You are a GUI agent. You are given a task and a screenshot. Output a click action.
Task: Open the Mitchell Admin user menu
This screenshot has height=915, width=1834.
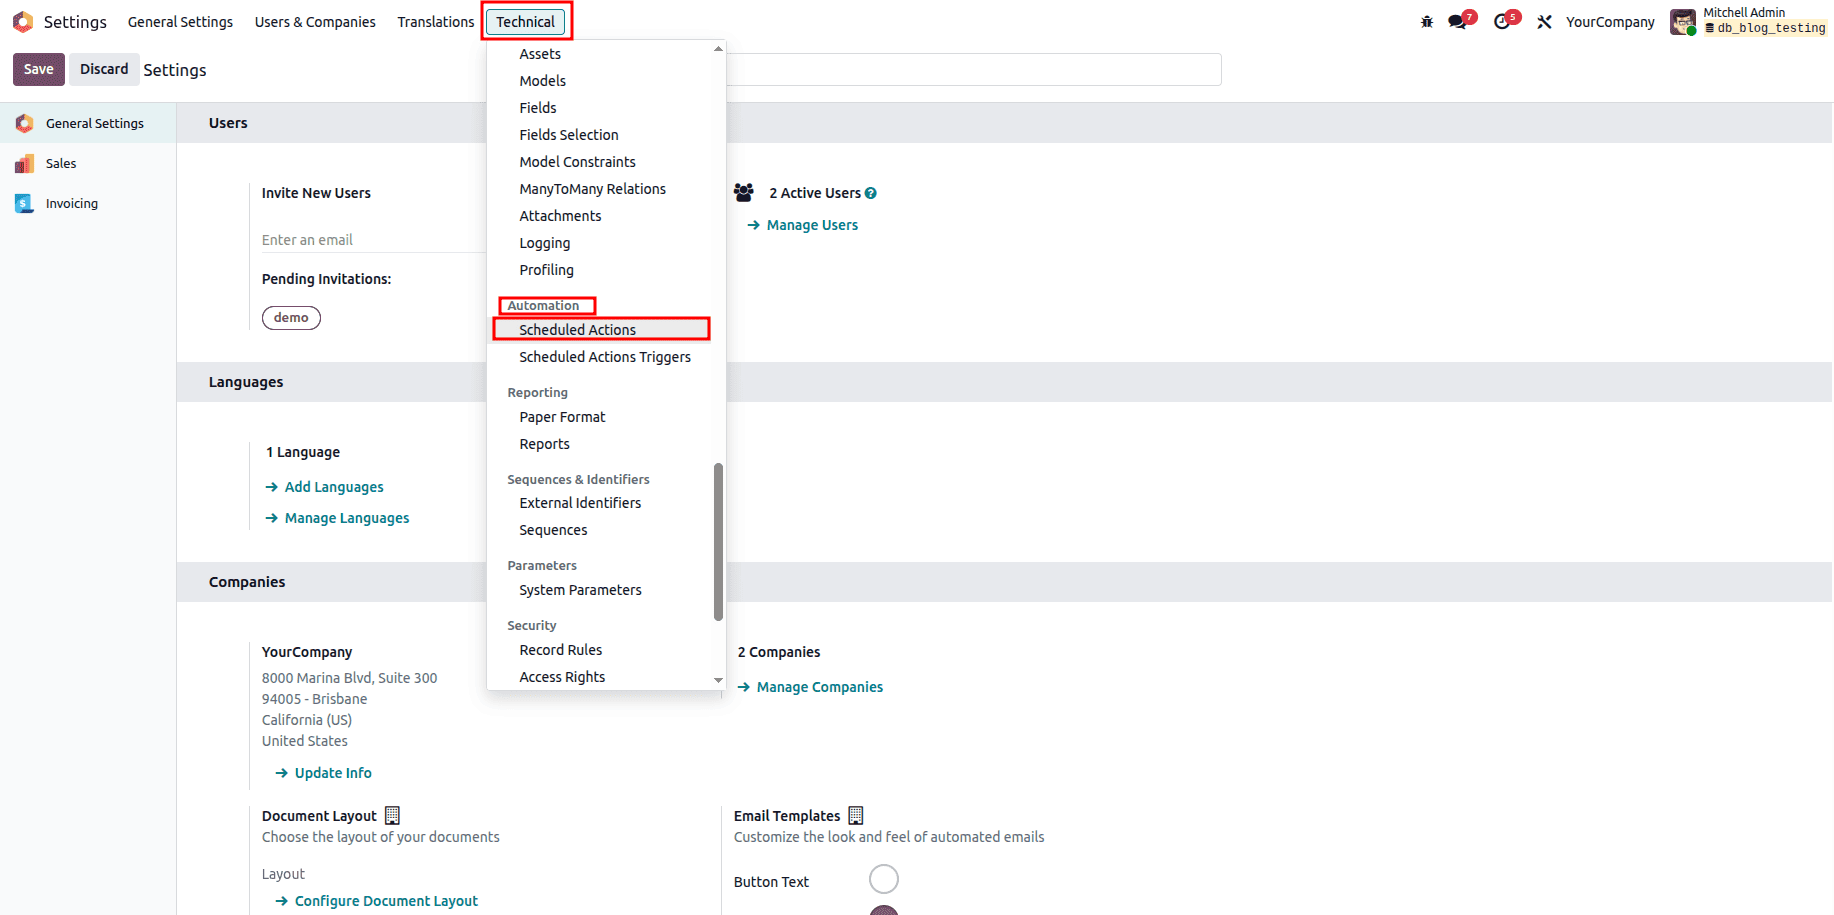[1745, 20]
